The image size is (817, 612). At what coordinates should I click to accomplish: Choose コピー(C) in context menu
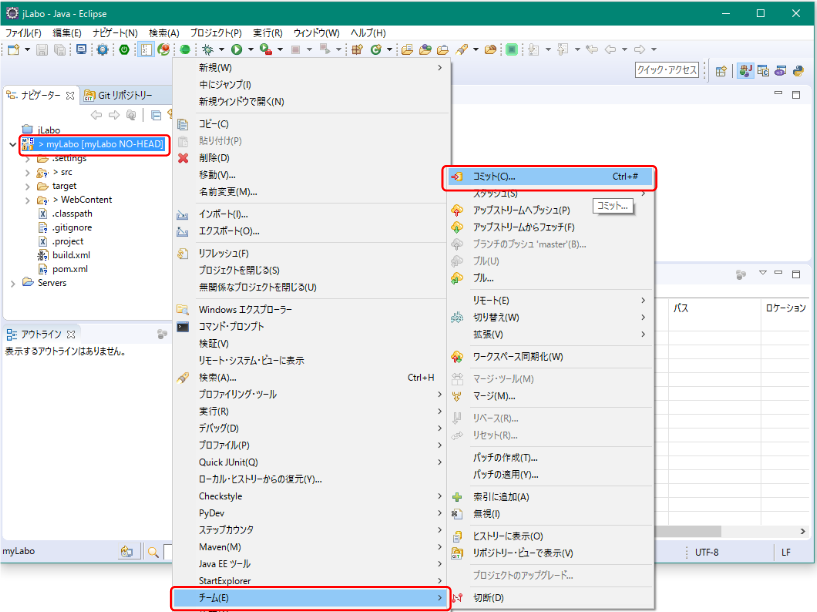coord(214,124)
